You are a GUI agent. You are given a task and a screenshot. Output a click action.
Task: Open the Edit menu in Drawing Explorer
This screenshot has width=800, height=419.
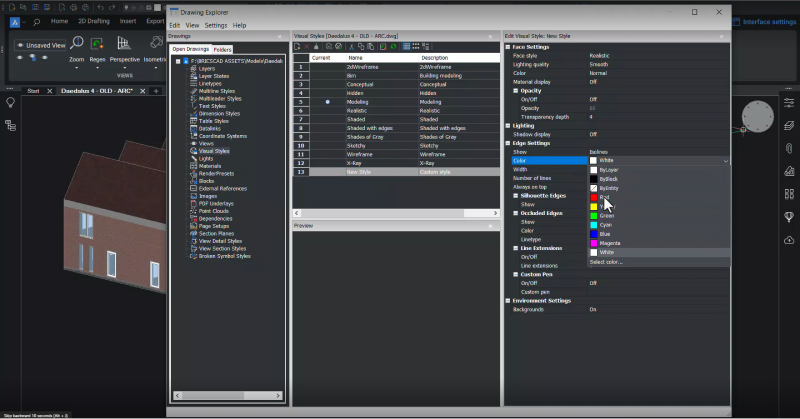point(174,26)
